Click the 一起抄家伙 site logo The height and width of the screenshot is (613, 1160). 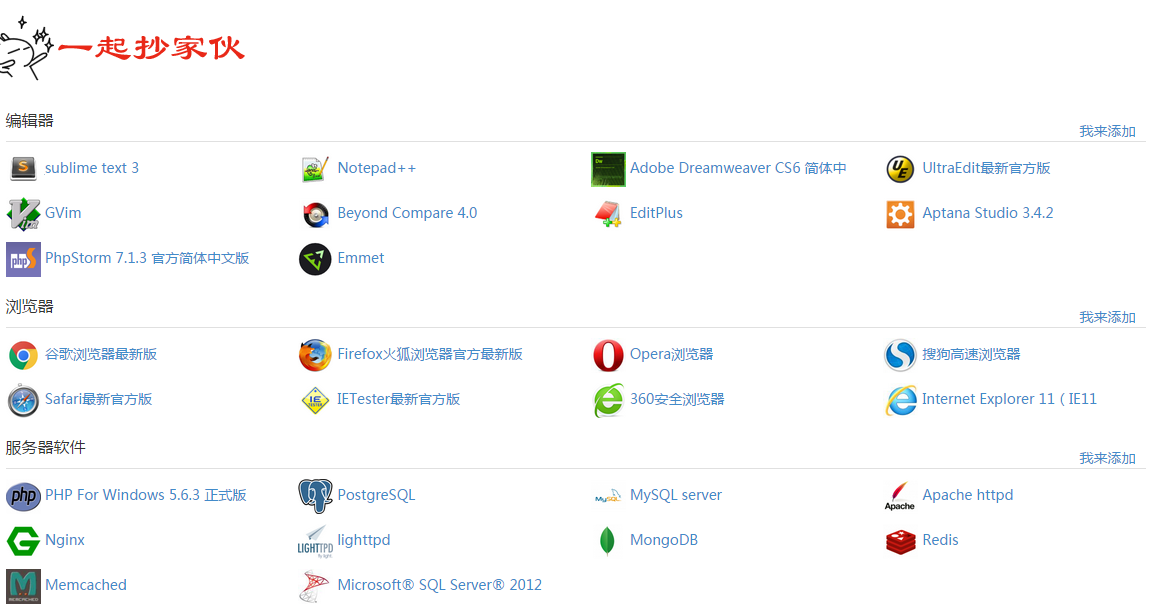[122, 48]
